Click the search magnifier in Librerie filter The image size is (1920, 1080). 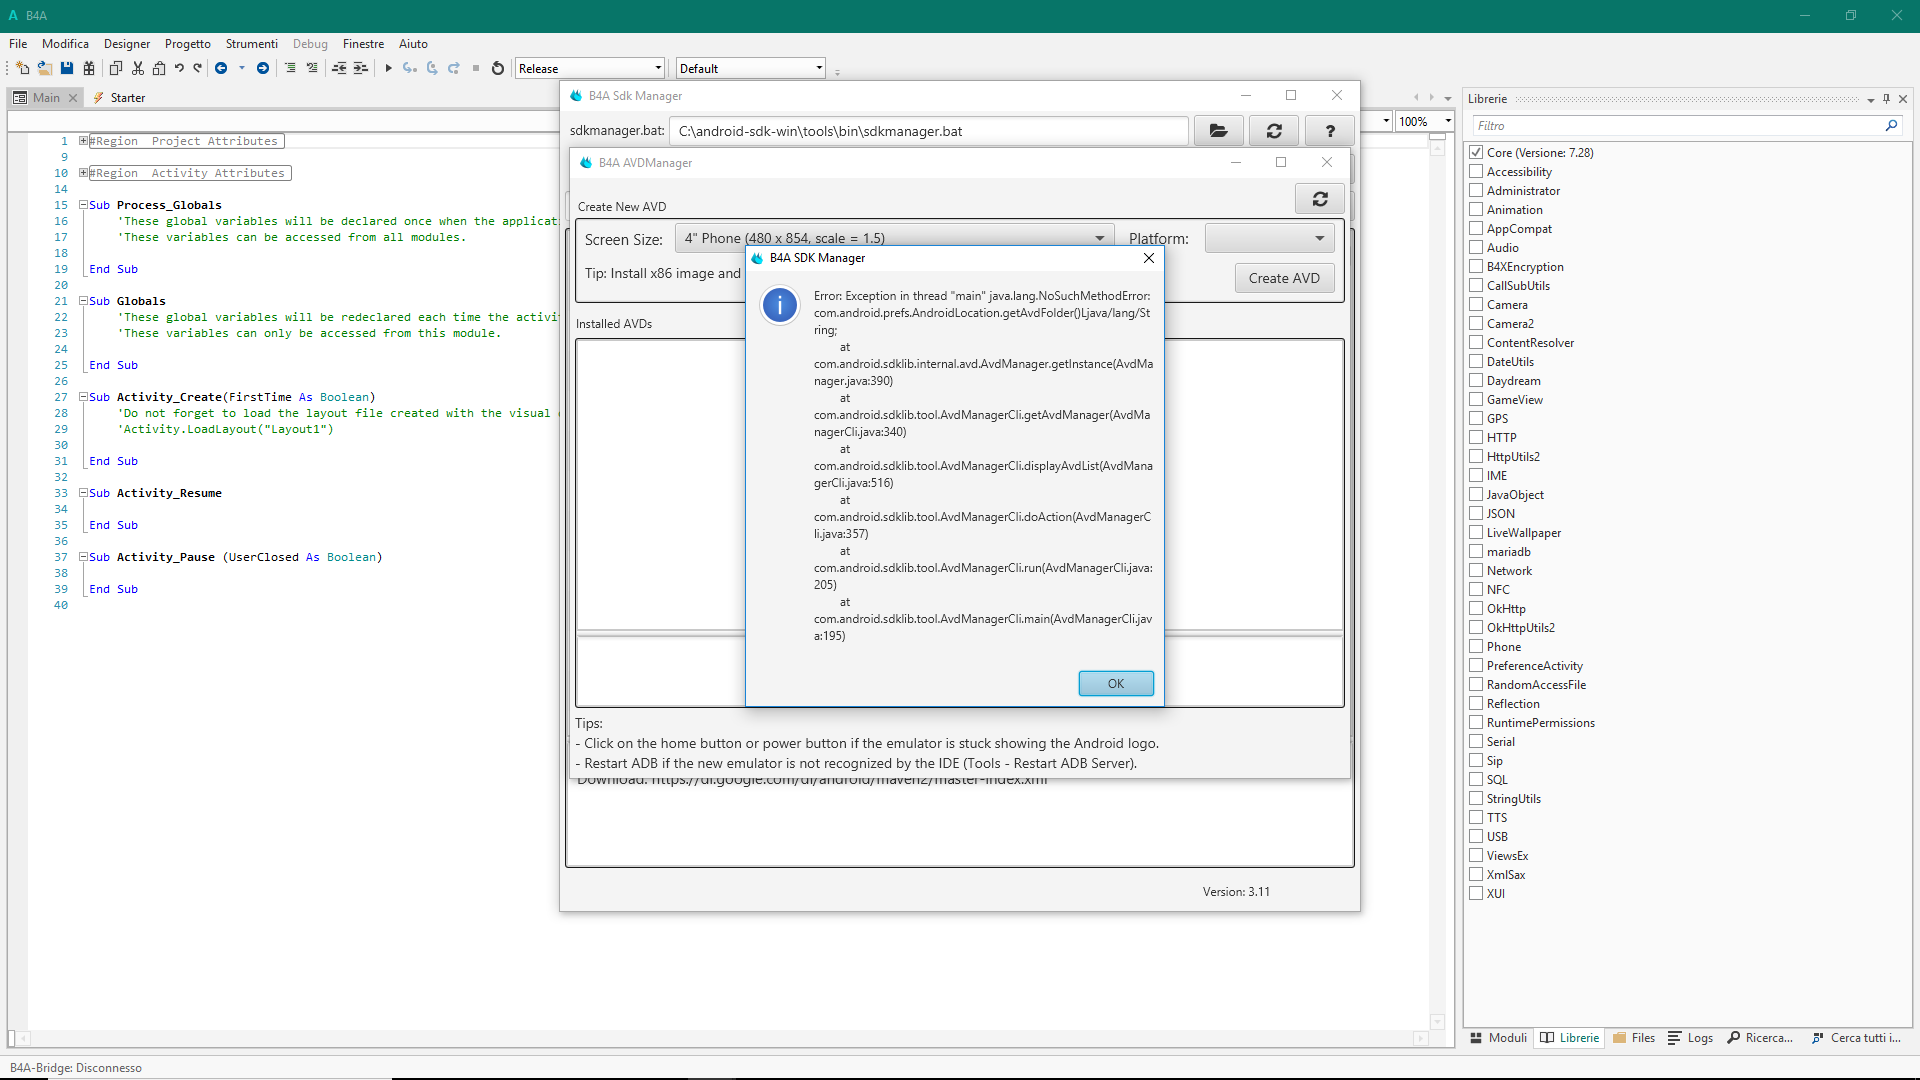pos(1891,126)
